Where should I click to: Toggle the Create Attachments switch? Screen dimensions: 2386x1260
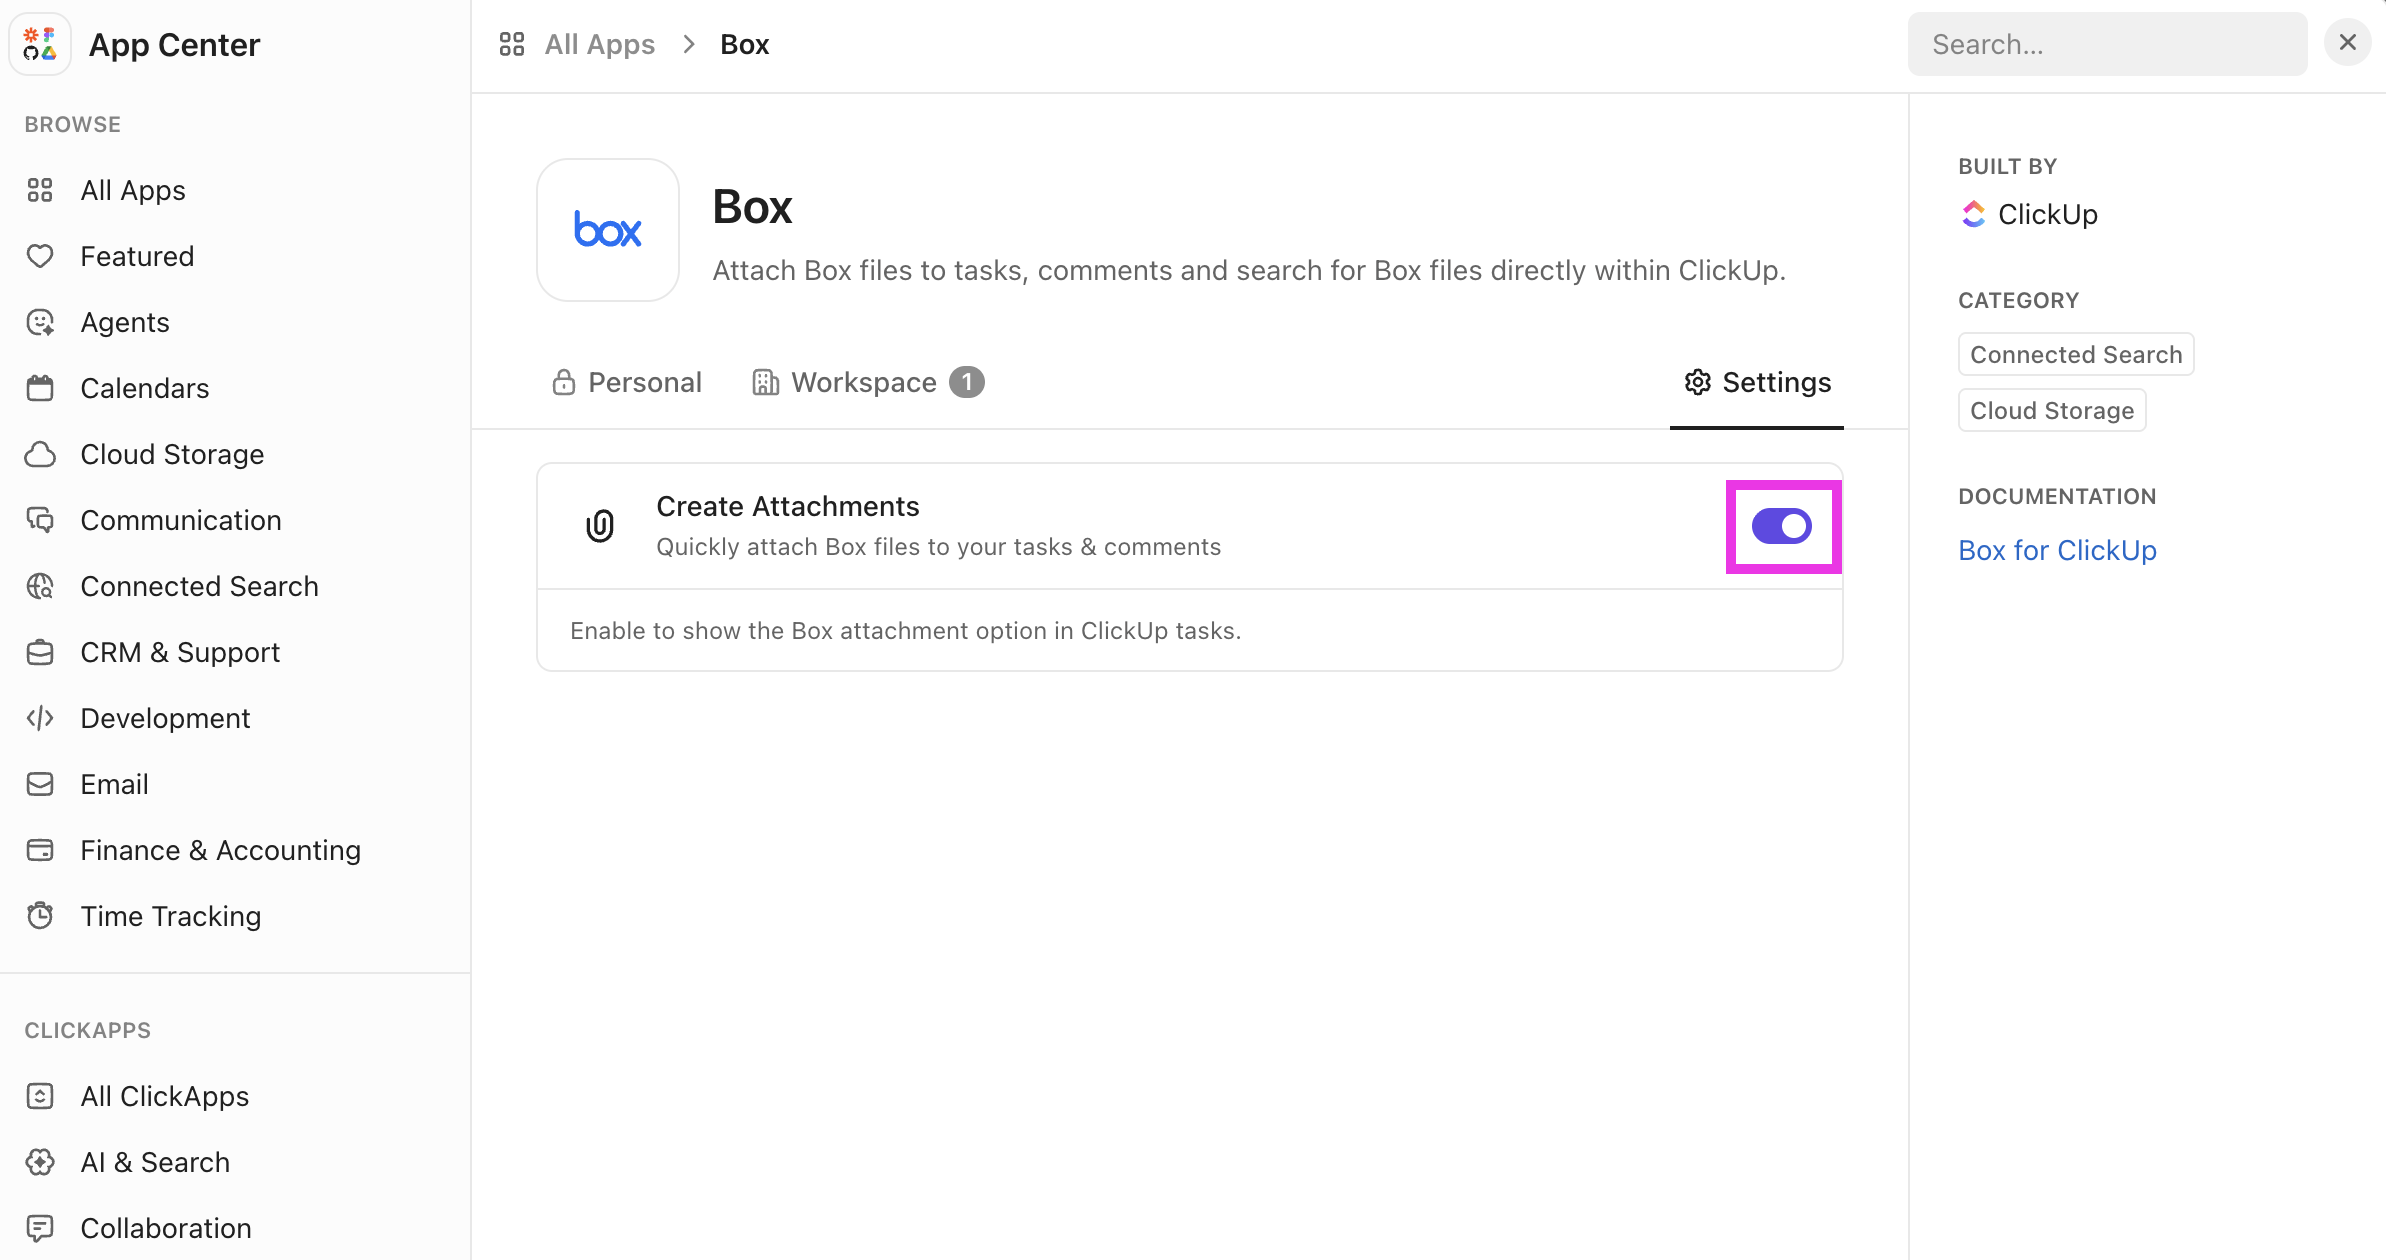pyautogui.click(x=1782, y=526)
